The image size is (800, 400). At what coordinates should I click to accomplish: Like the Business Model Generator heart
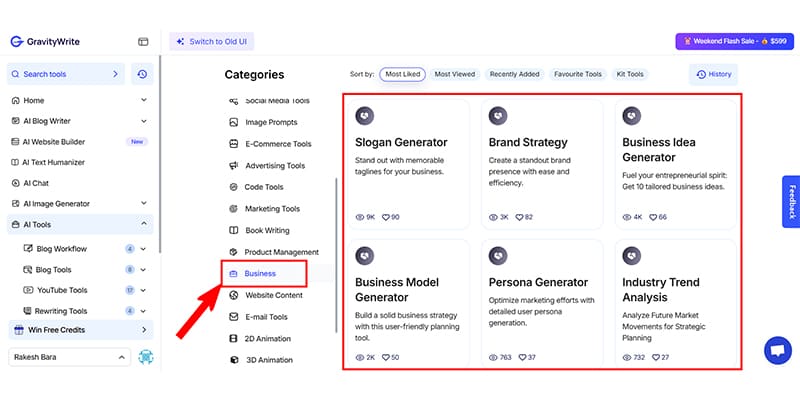click(386, 358)
